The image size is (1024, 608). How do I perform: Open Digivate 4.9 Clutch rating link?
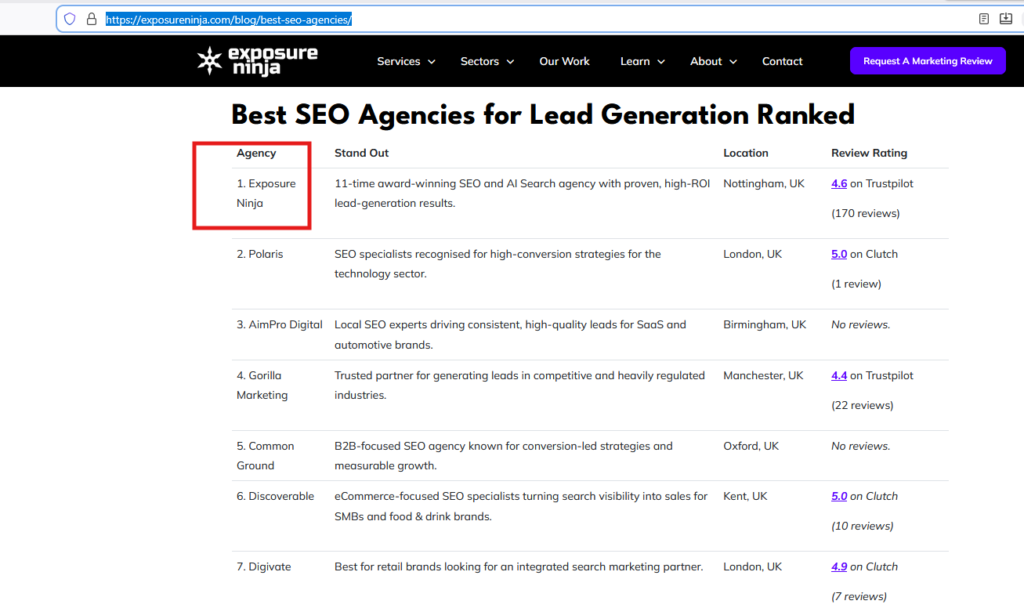(839, 567)
